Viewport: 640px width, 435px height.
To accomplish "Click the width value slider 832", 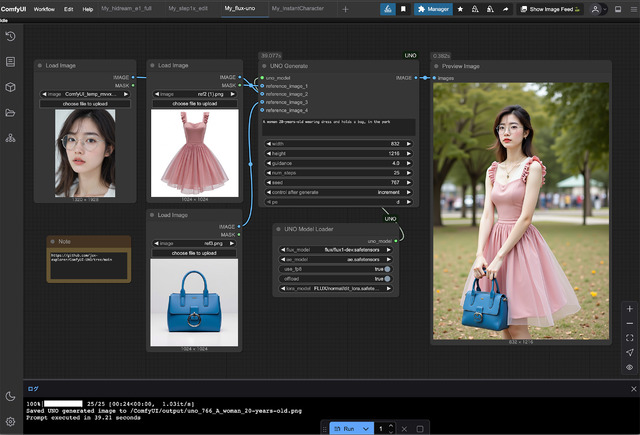I will click(x=338, y=144).
